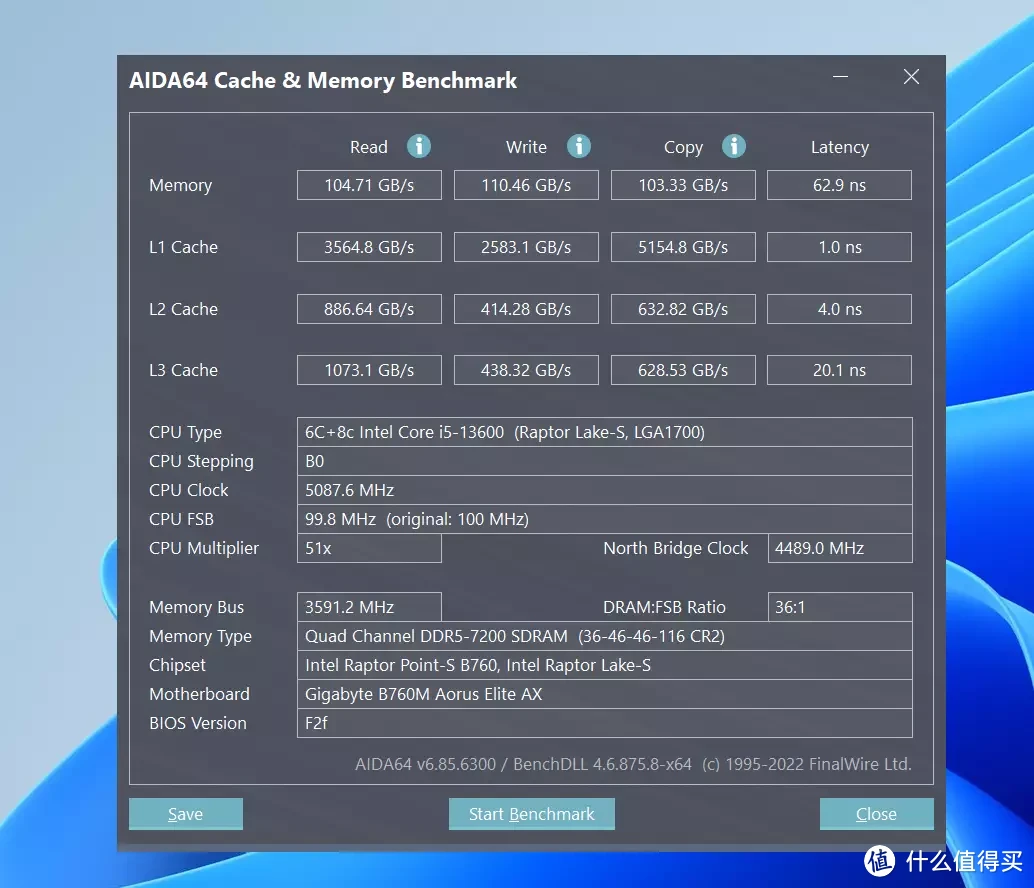Click the window title AIDA64 Cache & Memory Benchmark
This screenshot has width=1034, height=888.
323,80
